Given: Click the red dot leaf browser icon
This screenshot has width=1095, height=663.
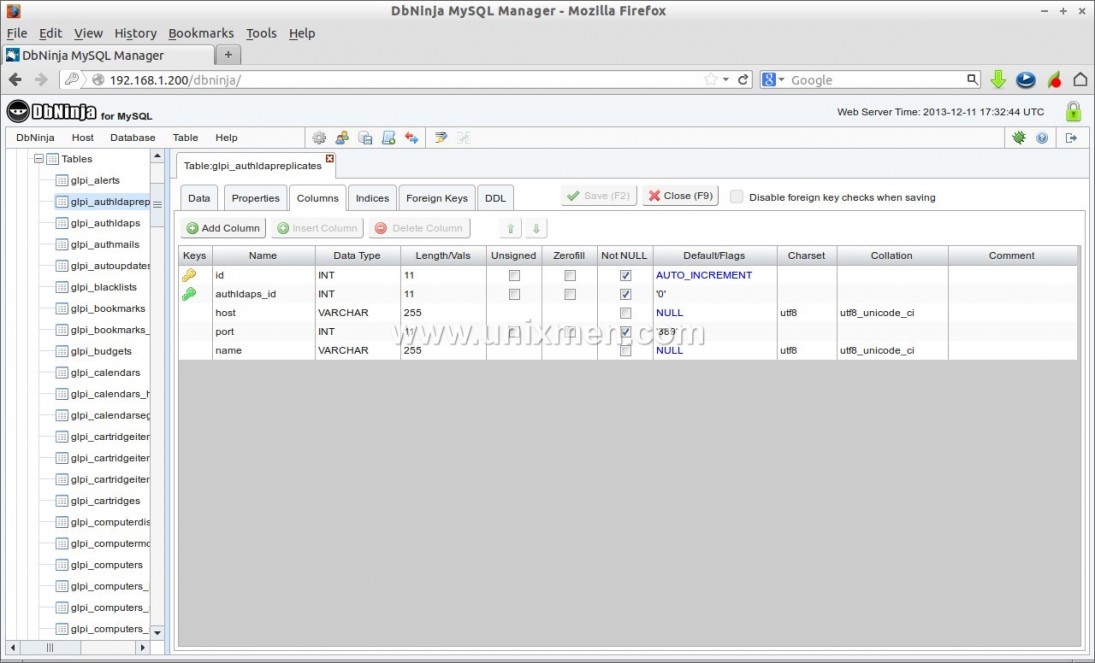Looking at the screenshot, I should (x=1054, y=80).
